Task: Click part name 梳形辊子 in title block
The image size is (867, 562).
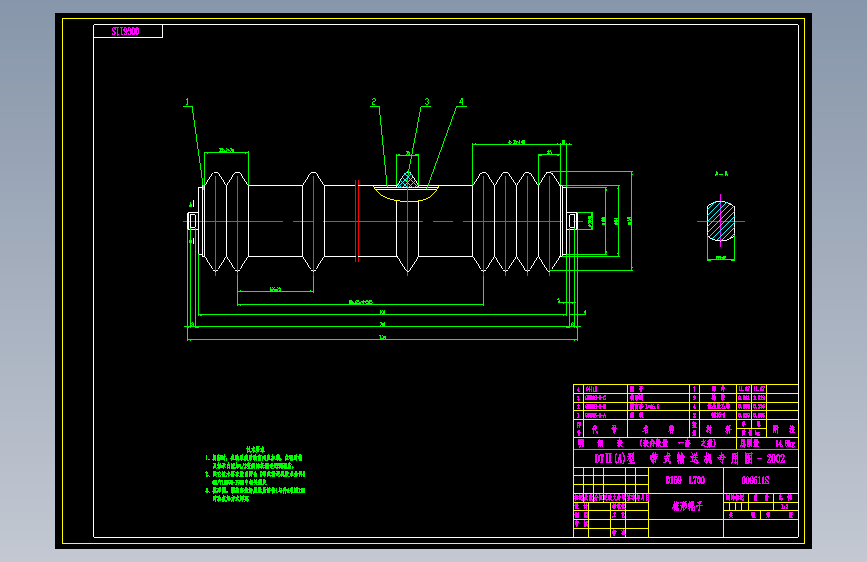Action: [687, 506]
